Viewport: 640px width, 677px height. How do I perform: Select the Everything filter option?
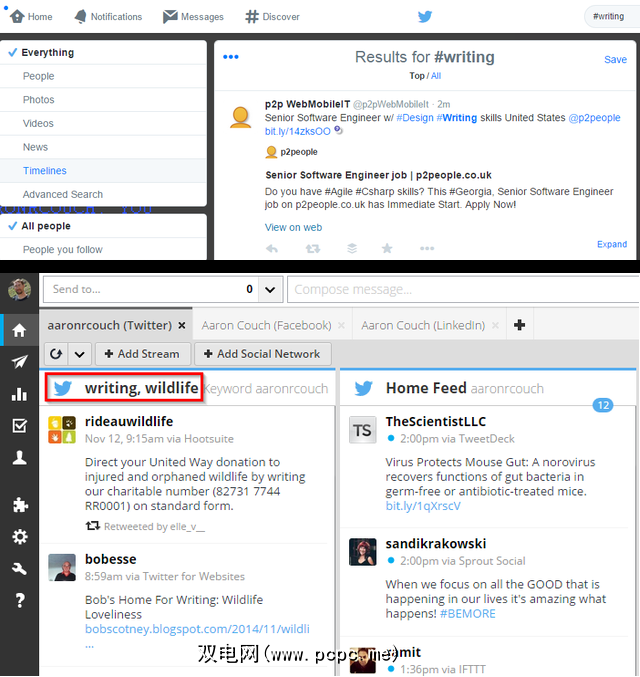[x=48, y=53]
